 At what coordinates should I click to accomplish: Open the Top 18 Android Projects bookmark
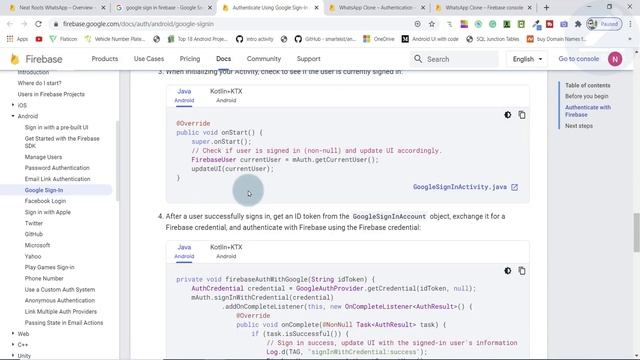198,39
